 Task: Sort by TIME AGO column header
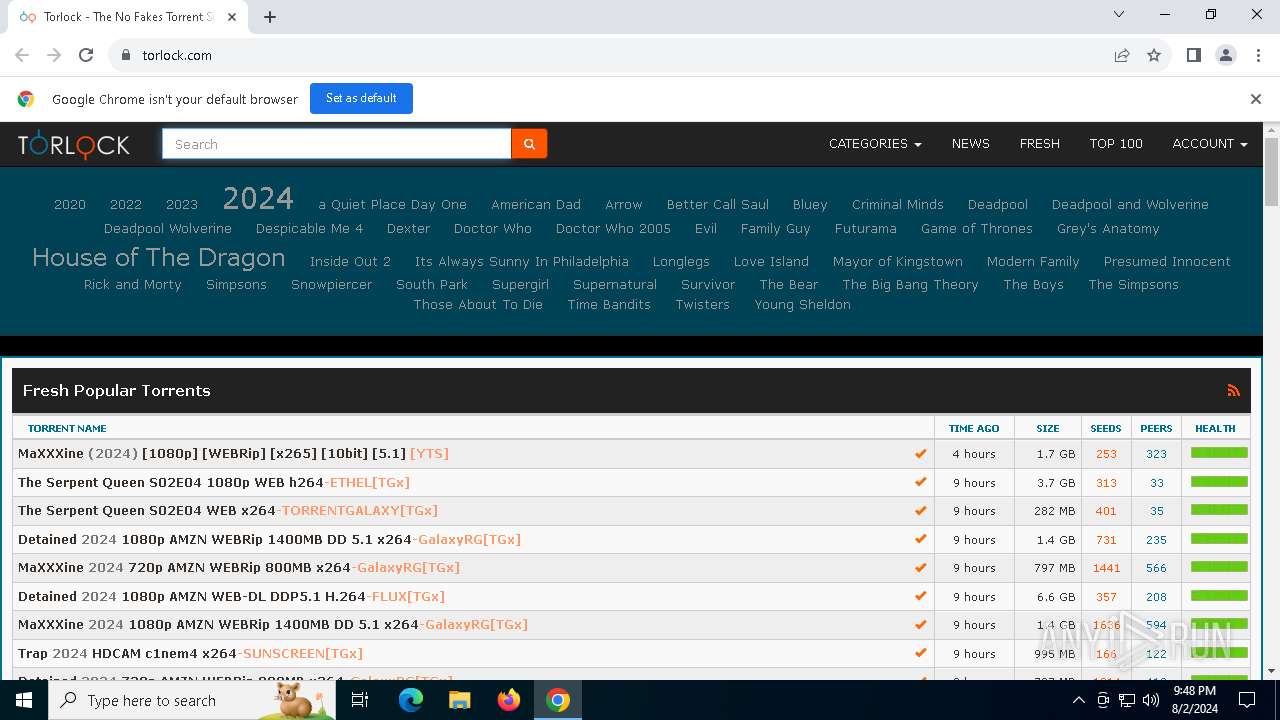coord(974,428)
